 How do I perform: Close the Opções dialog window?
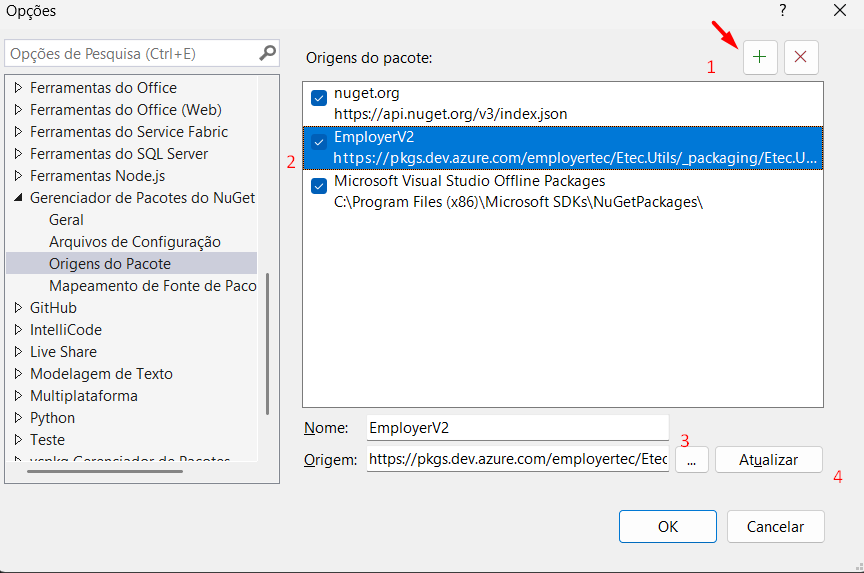coord(840,10)
